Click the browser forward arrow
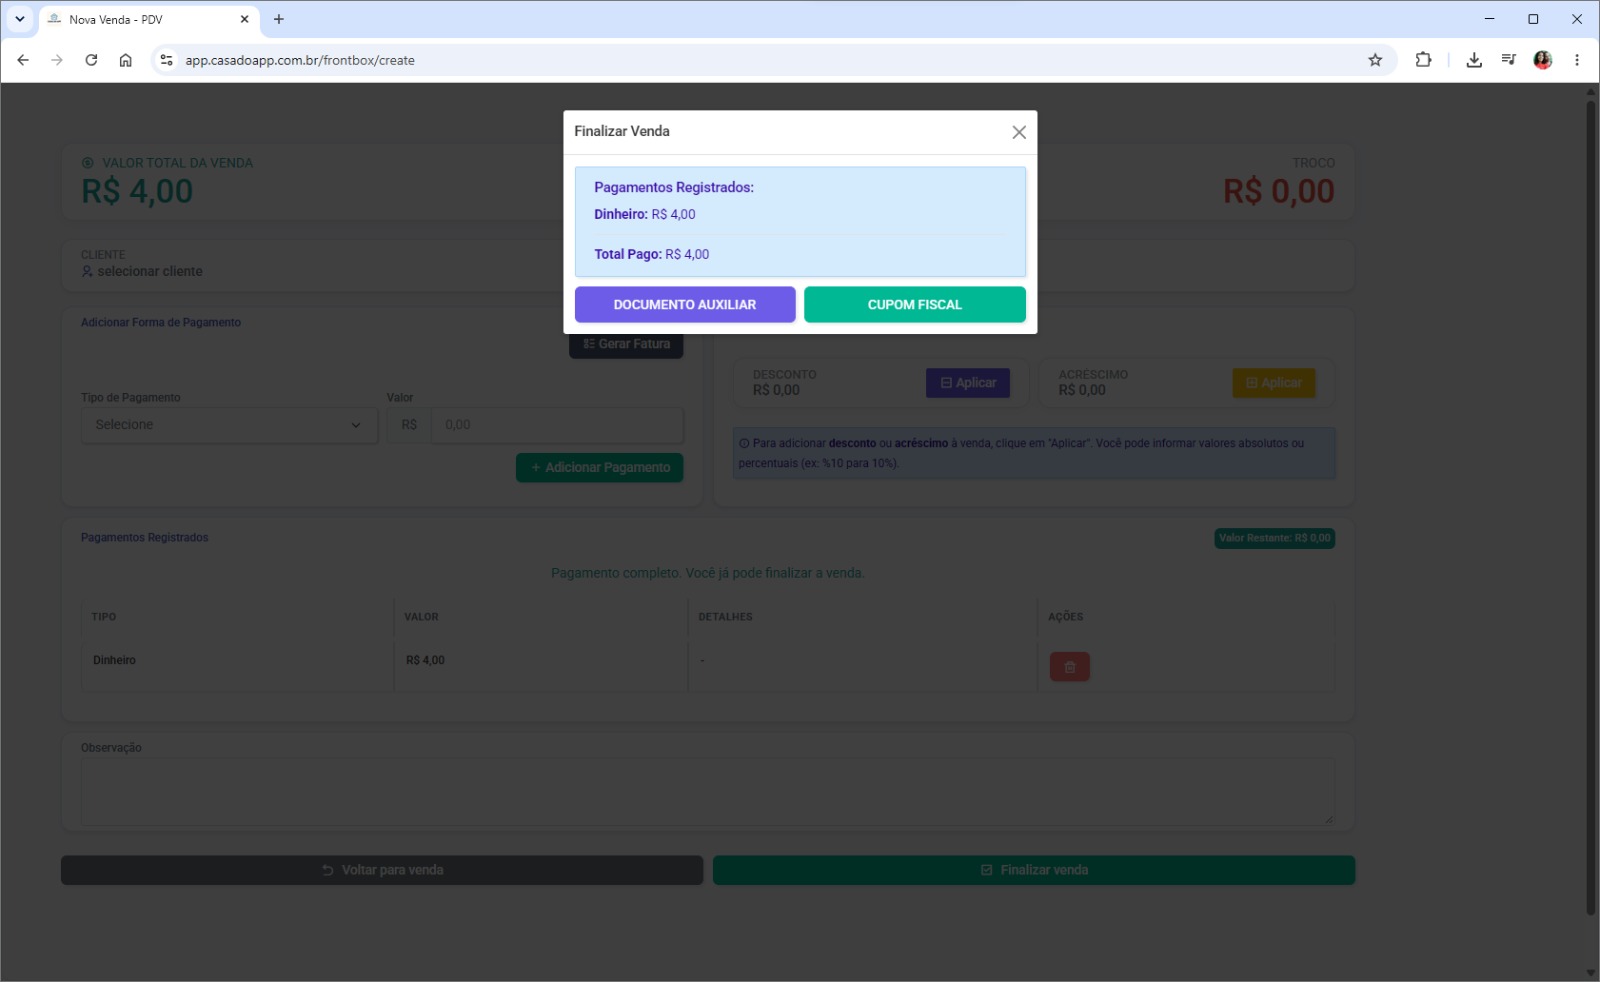Viewport: 1600px width, 982px height. point(57,60)
